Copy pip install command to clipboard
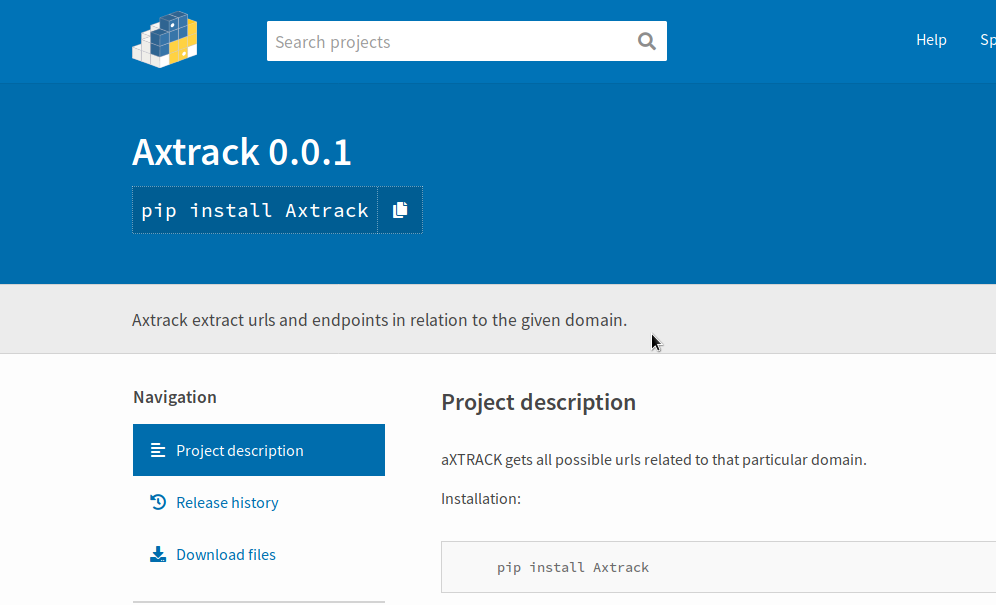996x605 pixels. pyautogui.click(x=400, y=210)
